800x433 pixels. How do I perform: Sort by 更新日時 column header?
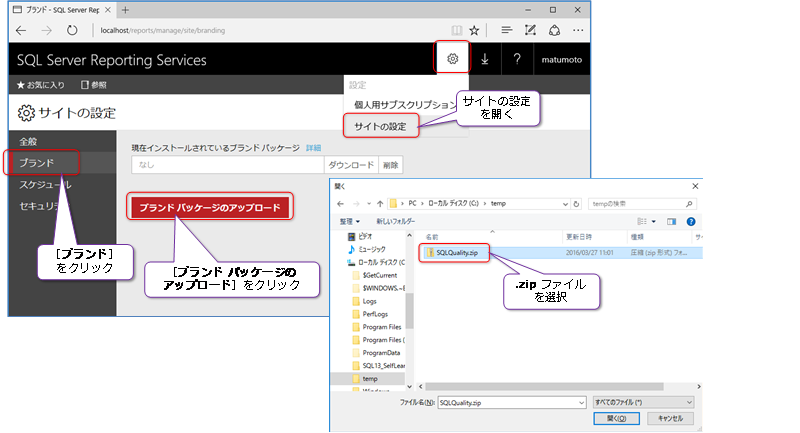point(579,237)
